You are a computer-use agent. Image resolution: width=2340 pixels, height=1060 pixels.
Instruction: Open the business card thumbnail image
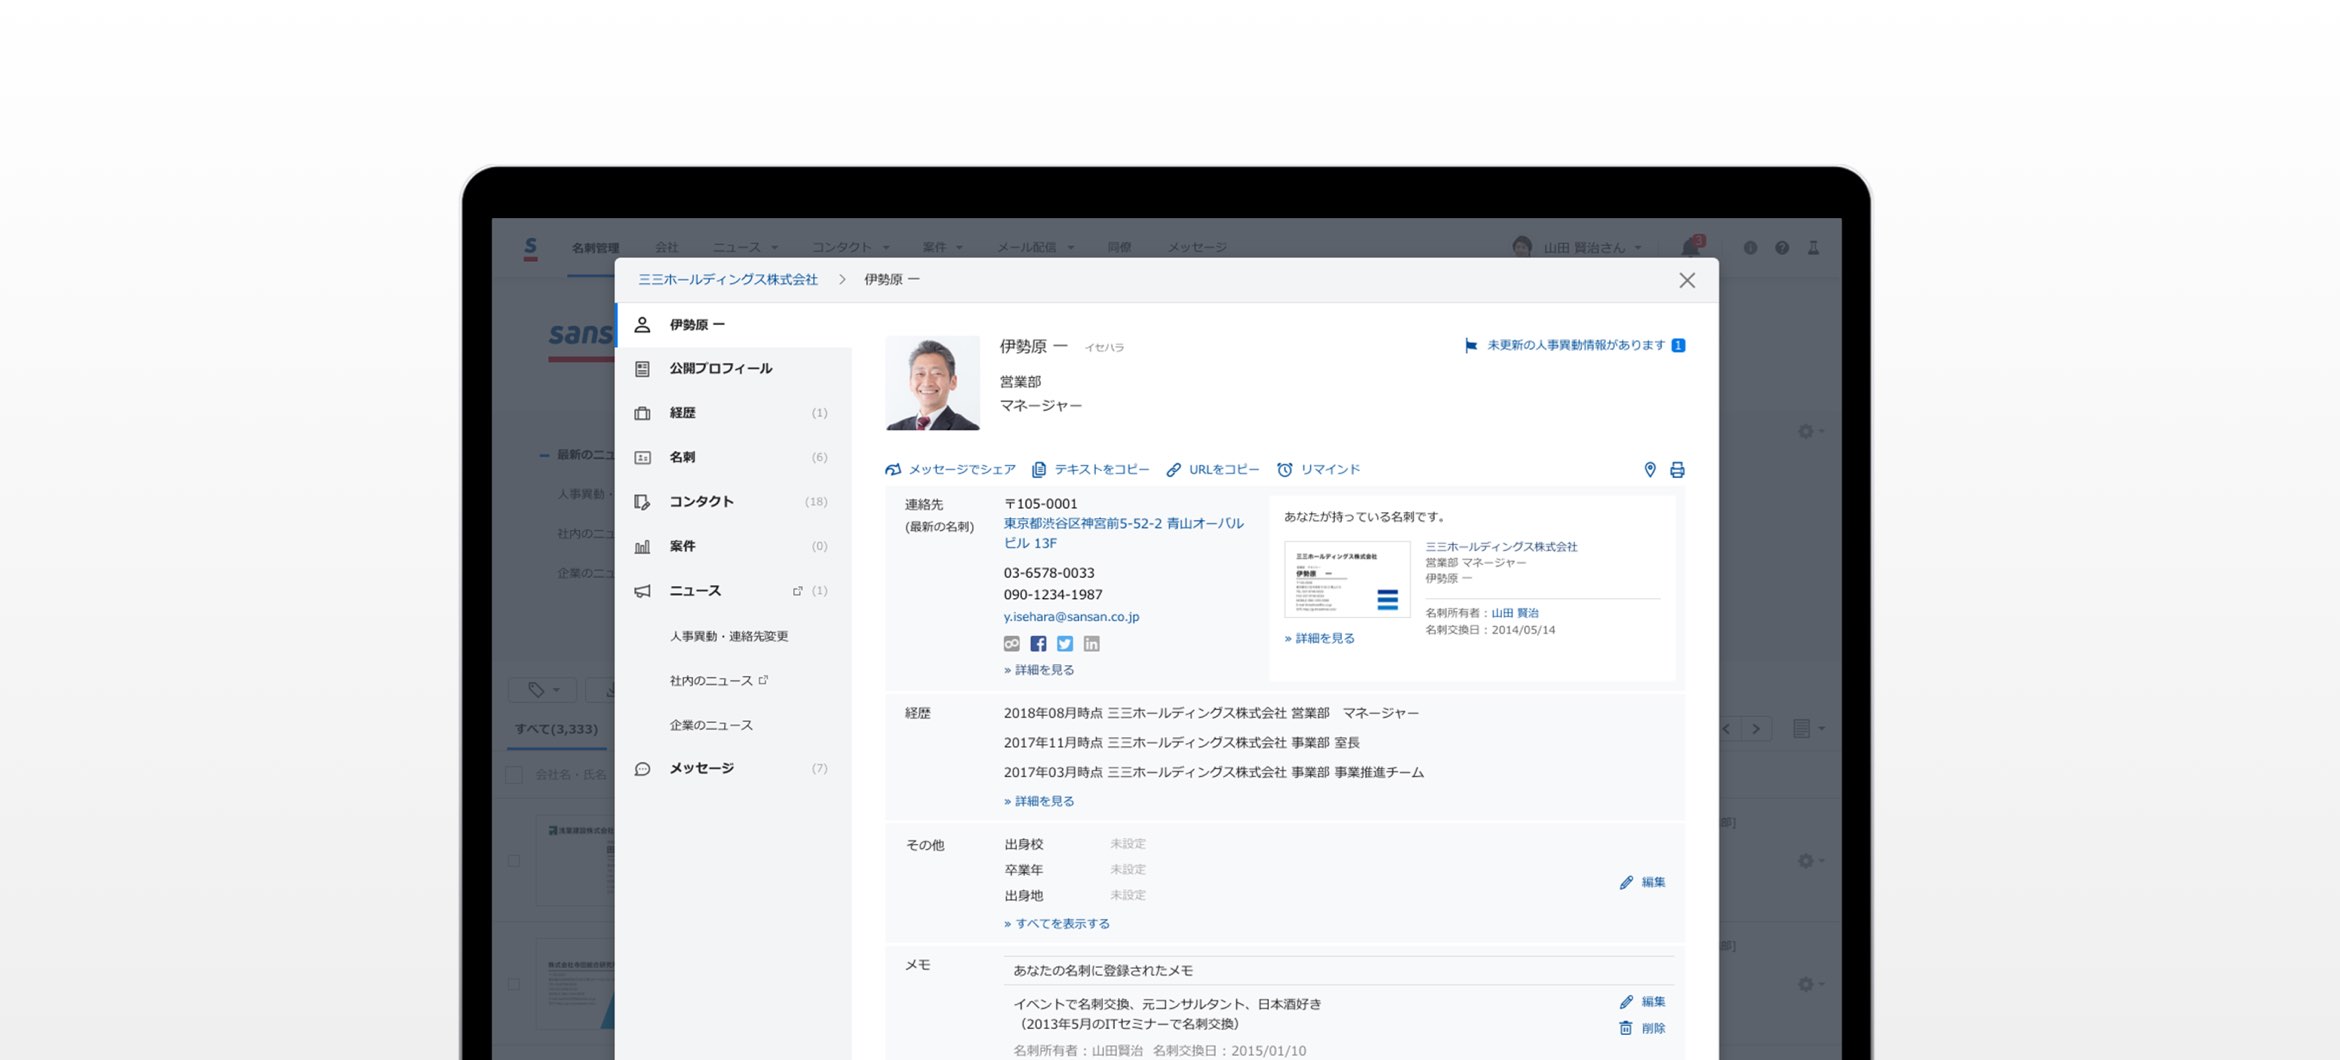coord(1347,580)
